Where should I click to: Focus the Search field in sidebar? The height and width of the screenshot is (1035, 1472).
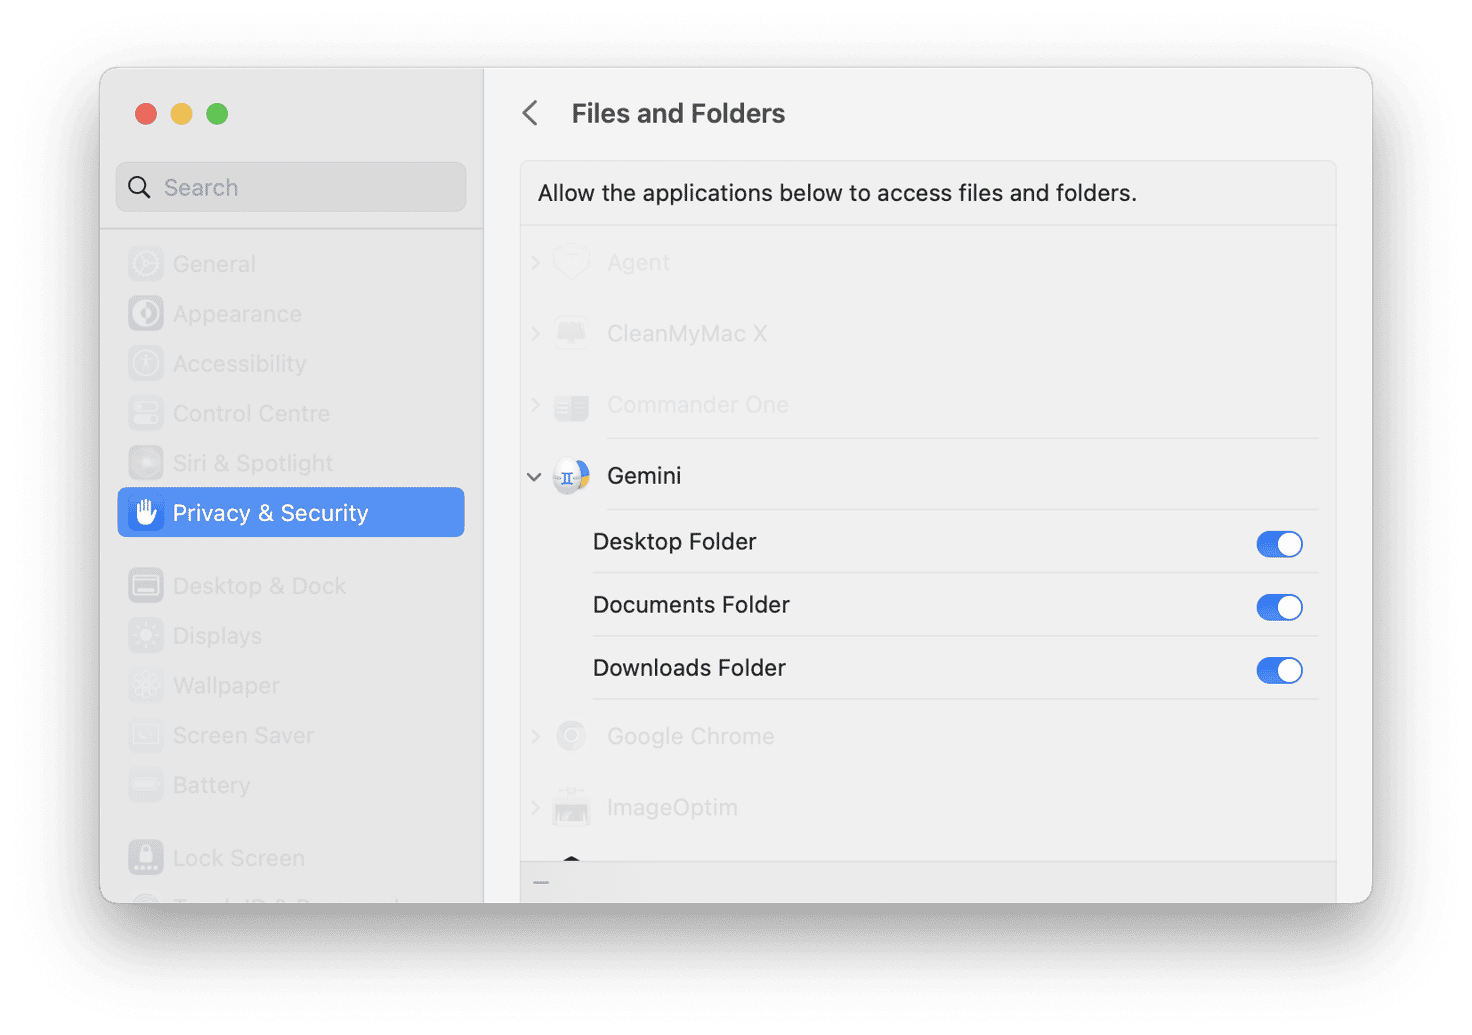click(x=291, y=187)
